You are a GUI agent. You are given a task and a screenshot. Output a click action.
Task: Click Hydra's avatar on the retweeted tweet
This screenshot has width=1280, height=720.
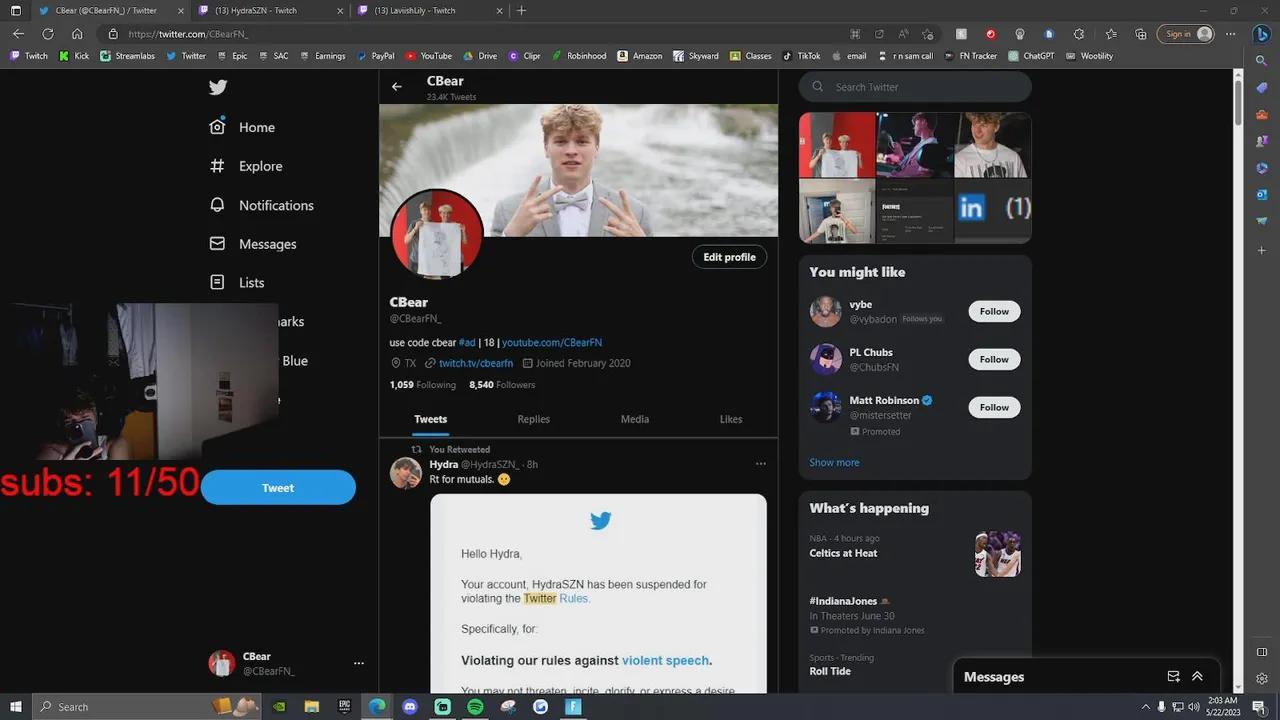coord(406,473)
